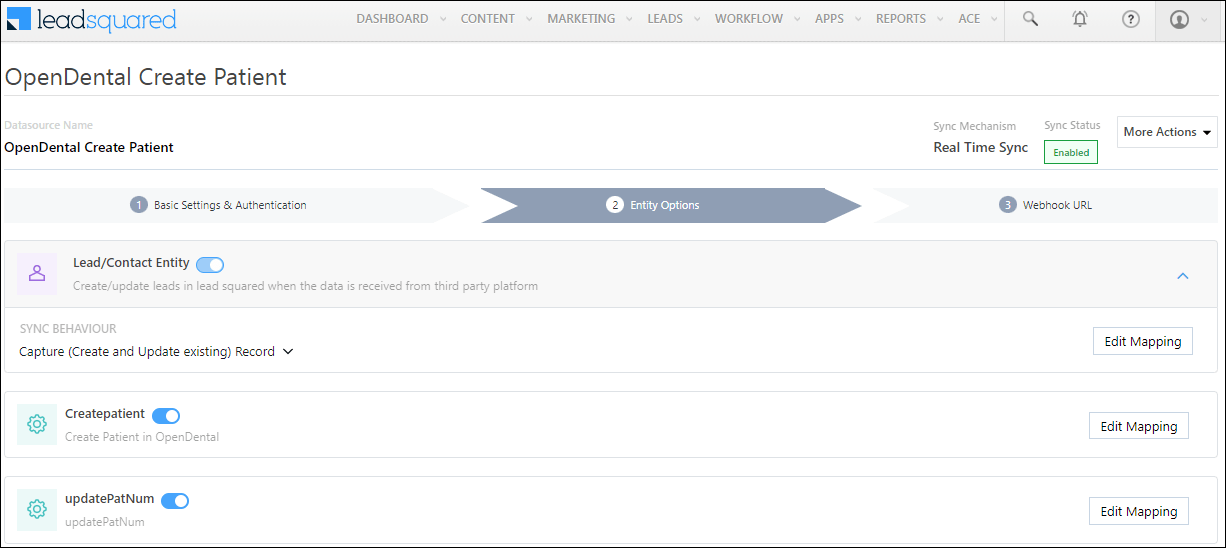
Task: Open the Leads menu
Action: click(673, 19)
